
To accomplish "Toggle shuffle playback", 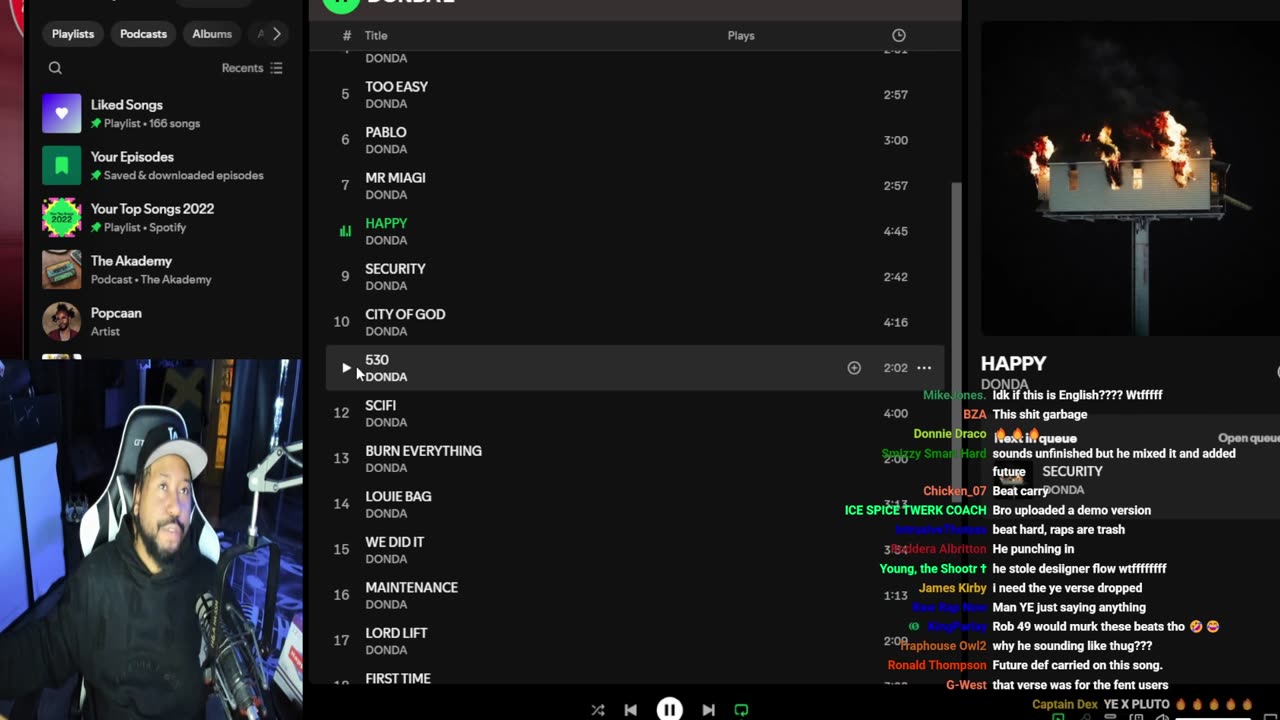I will (597, 710).
